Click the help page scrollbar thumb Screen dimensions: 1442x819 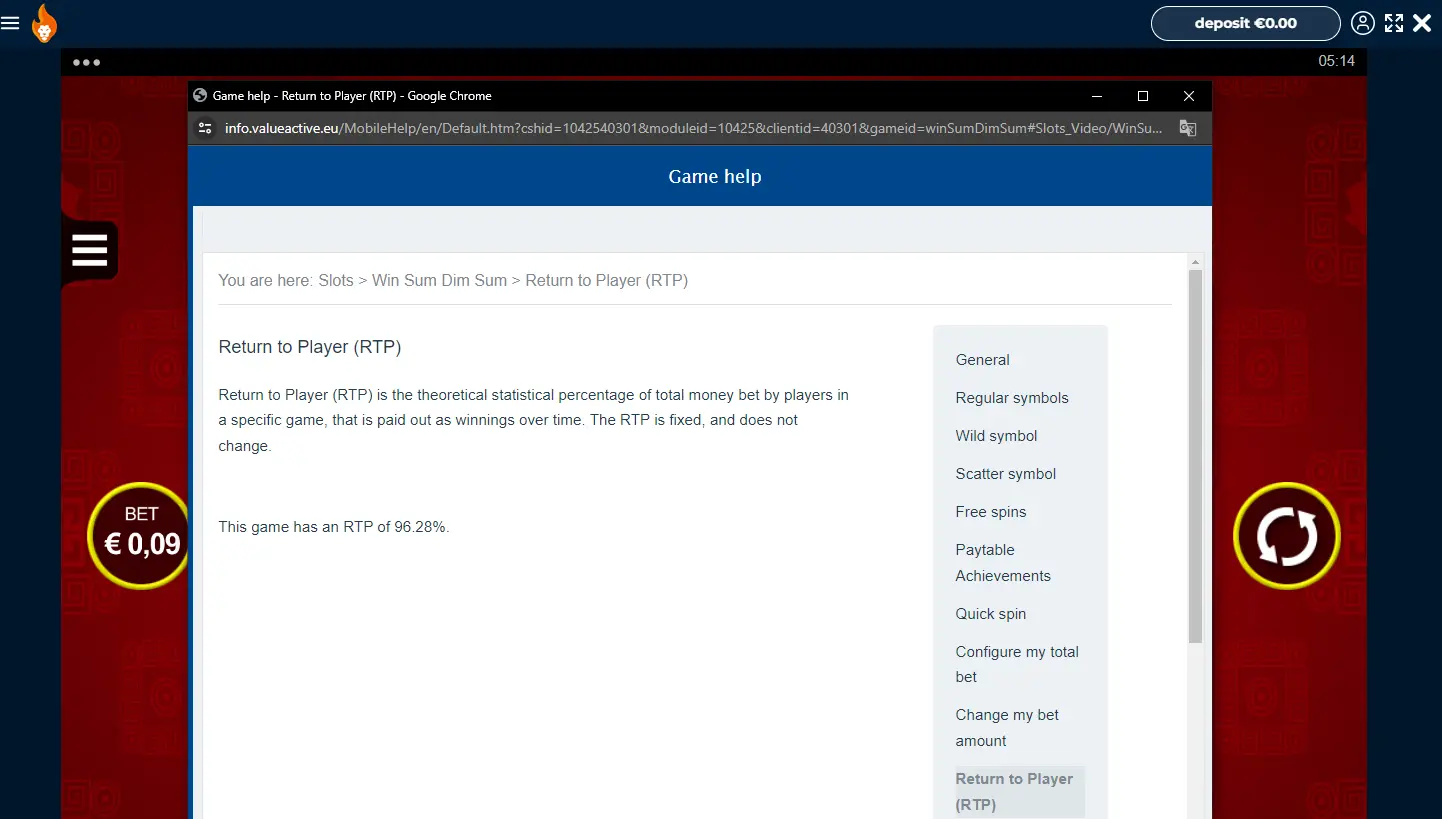coord(1195,456)
